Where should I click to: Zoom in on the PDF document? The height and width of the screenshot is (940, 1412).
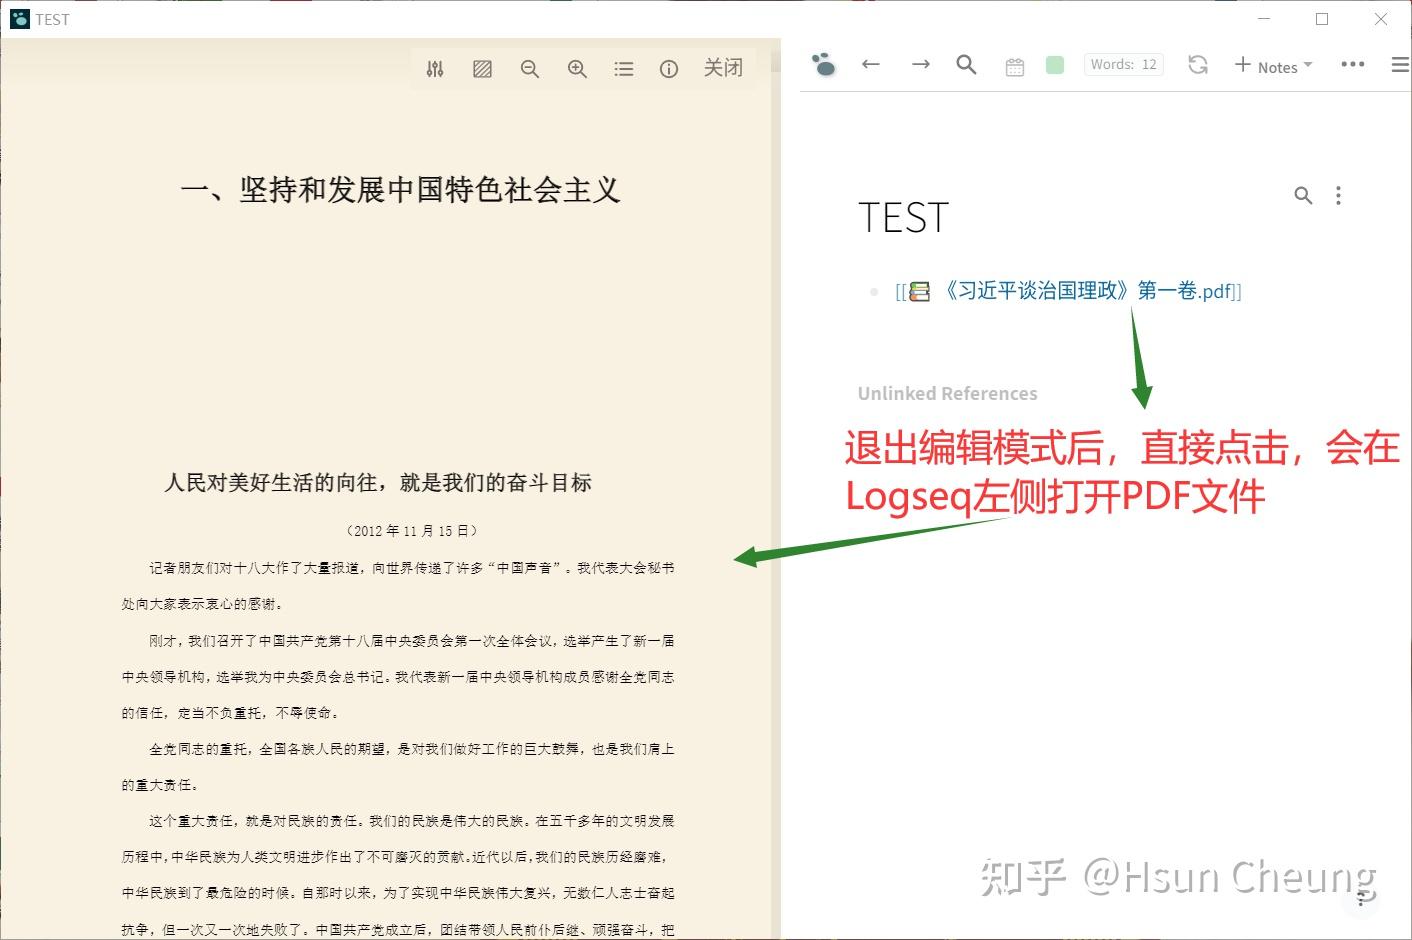577,68
